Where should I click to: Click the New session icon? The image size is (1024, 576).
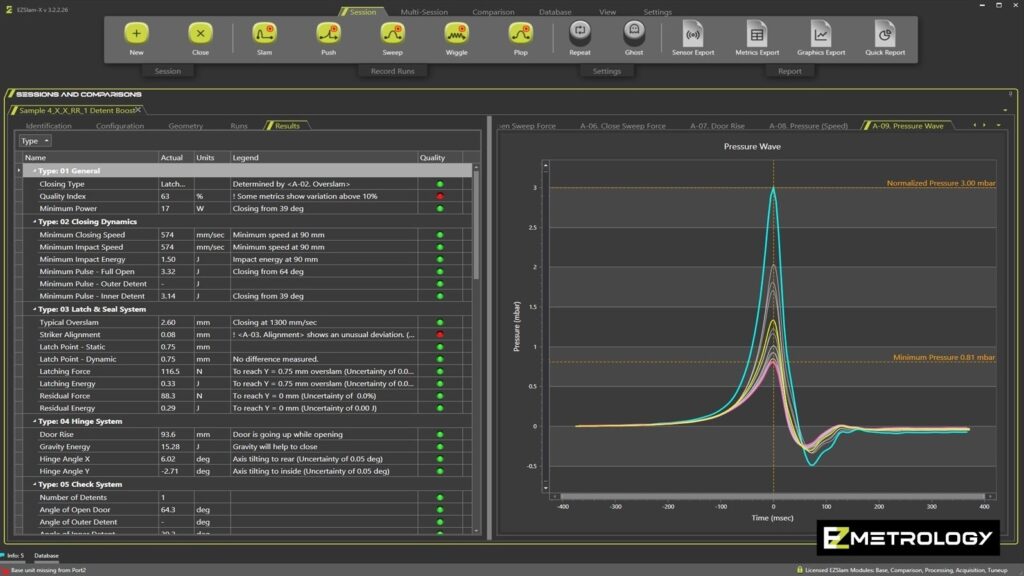tap(136, 34)
